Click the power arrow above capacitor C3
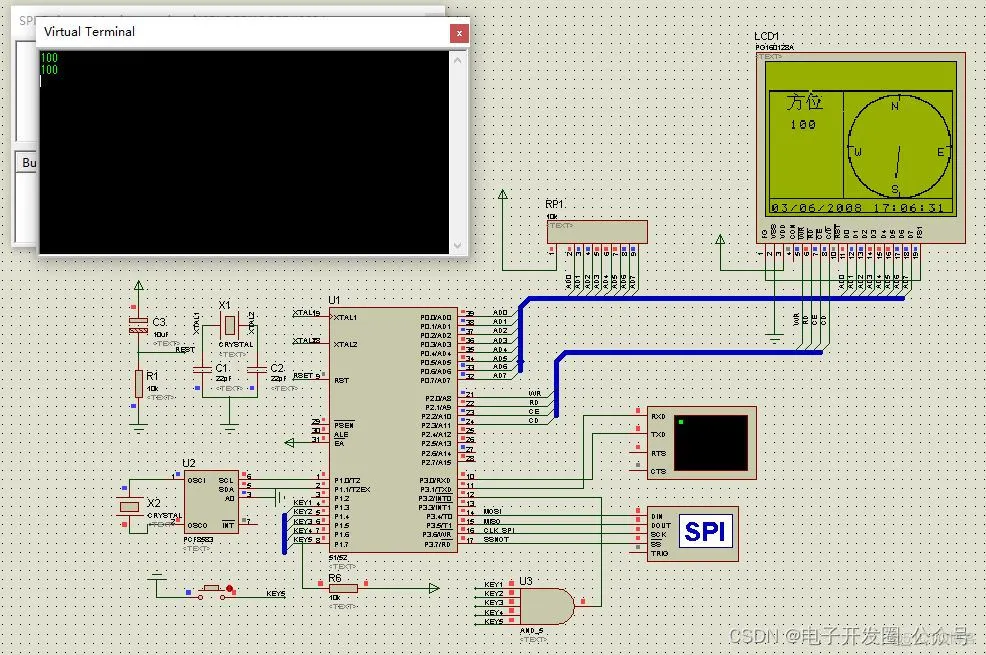Screen dimensions: 986x655 138,285
